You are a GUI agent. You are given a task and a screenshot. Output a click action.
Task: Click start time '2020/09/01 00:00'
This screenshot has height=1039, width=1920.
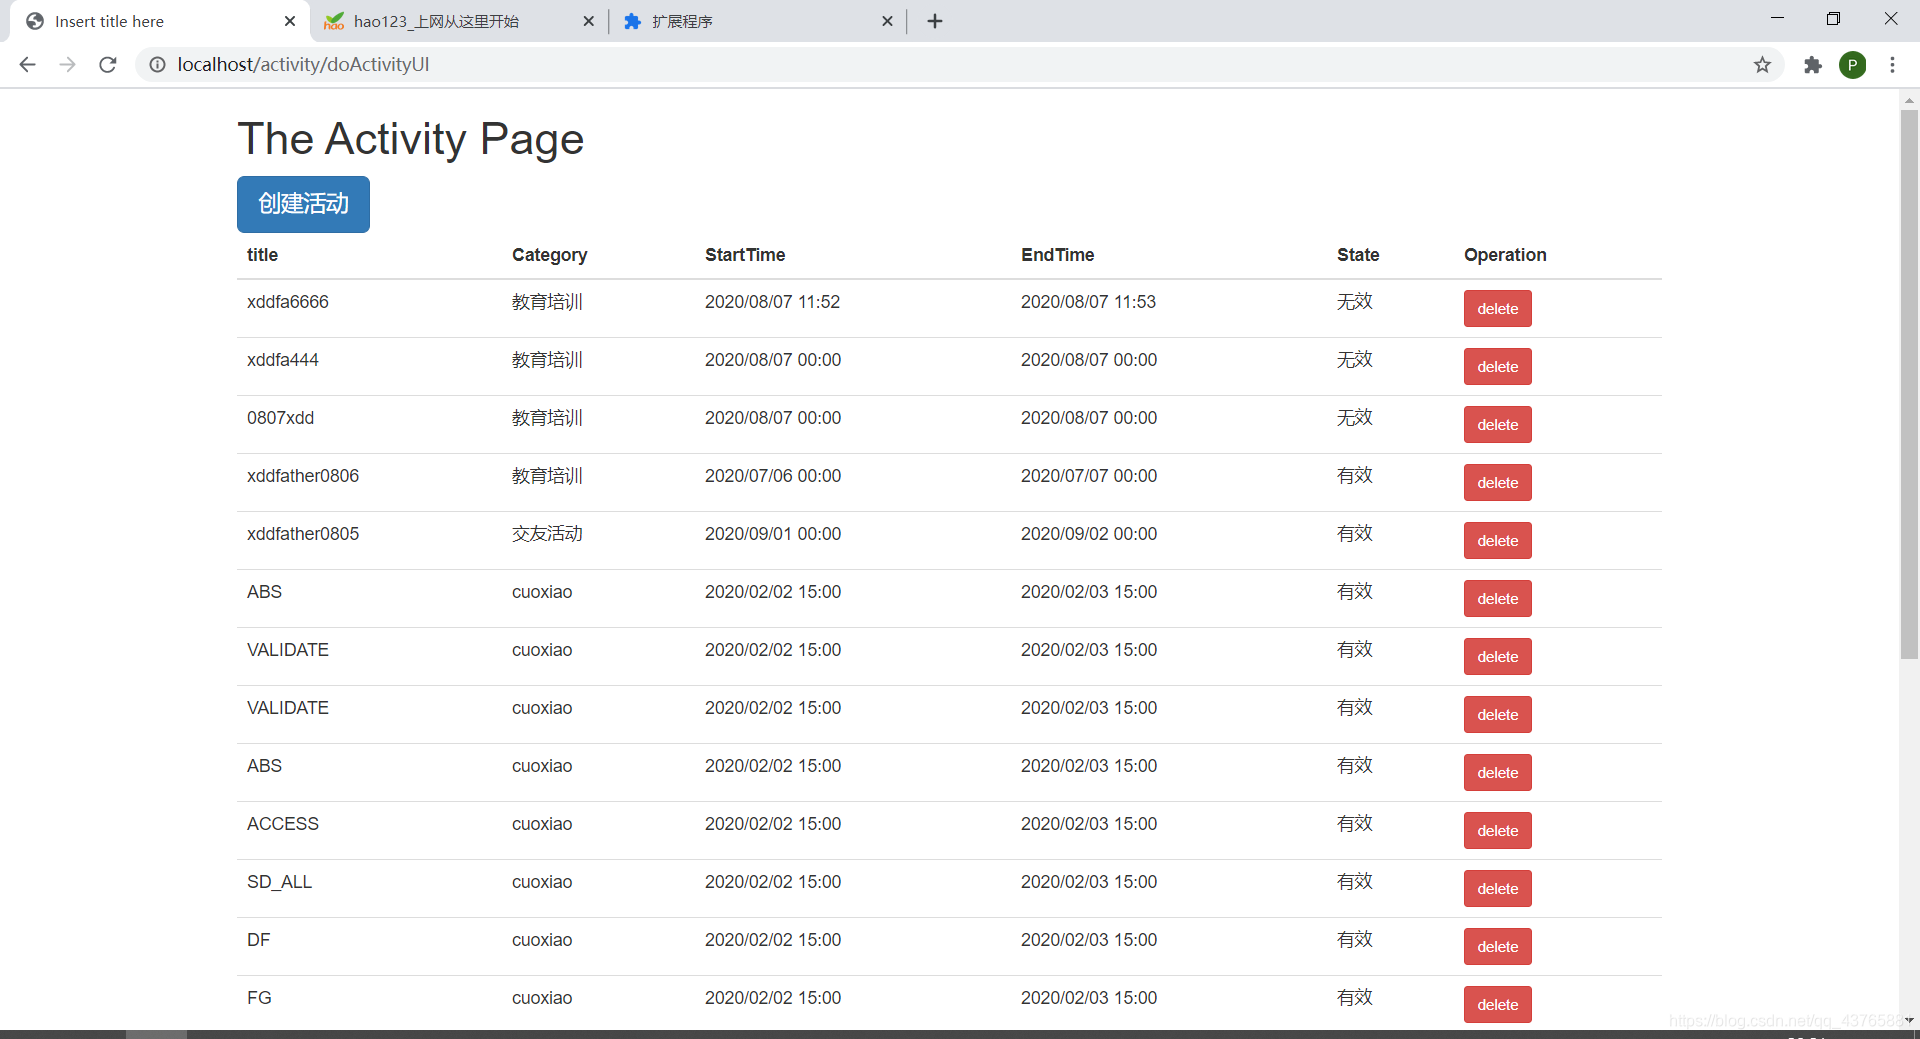point(773,534)
